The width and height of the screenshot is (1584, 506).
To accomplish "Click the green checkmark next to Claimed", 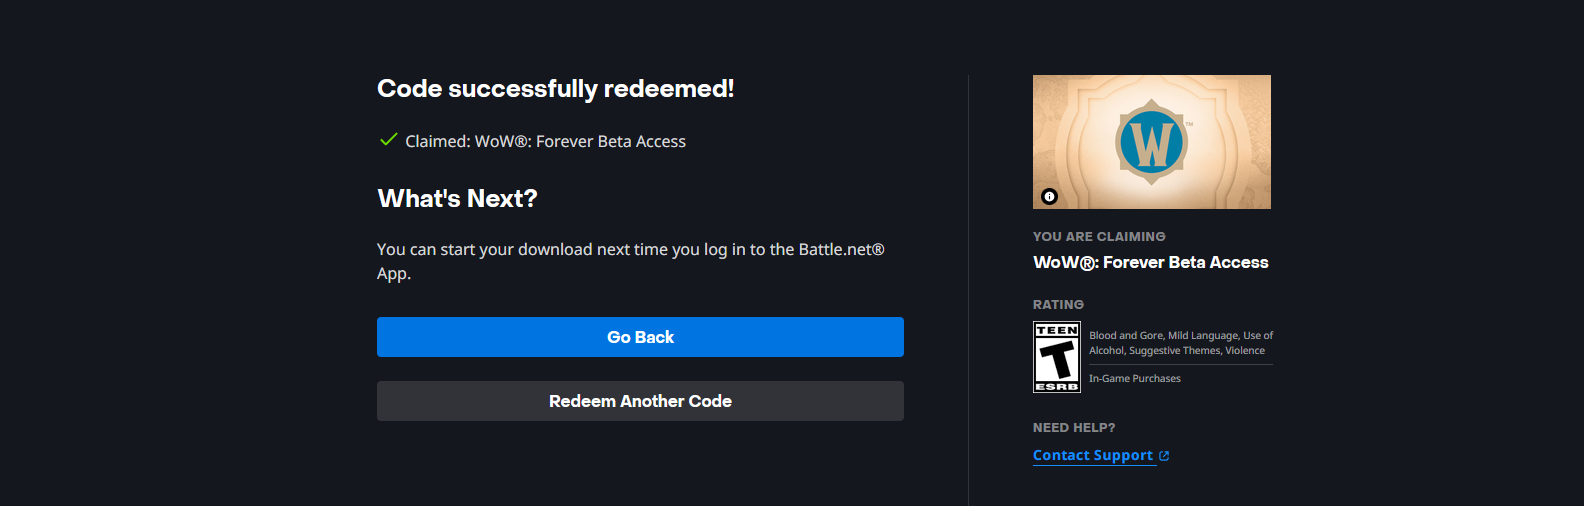I will [x=388, y=140].
